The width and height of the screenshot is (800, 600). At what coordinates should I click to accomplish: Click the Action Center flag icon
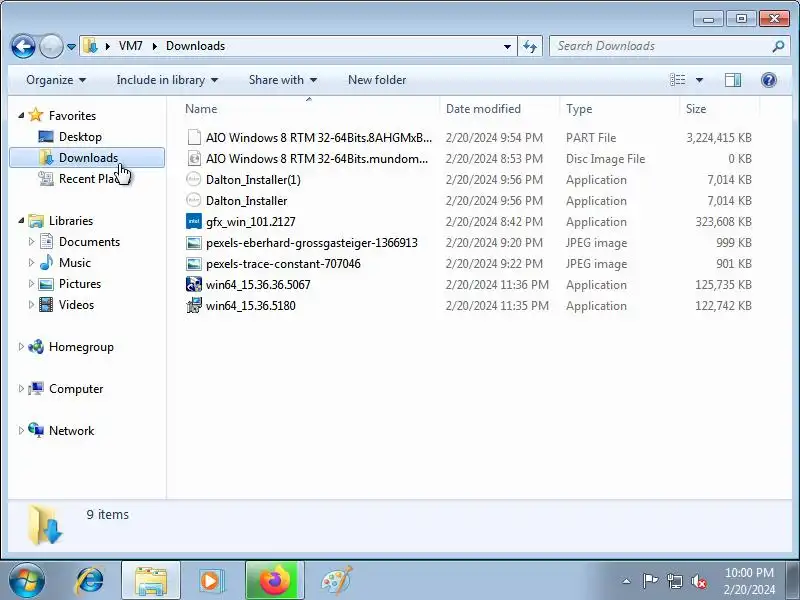[x=651, y=581]
